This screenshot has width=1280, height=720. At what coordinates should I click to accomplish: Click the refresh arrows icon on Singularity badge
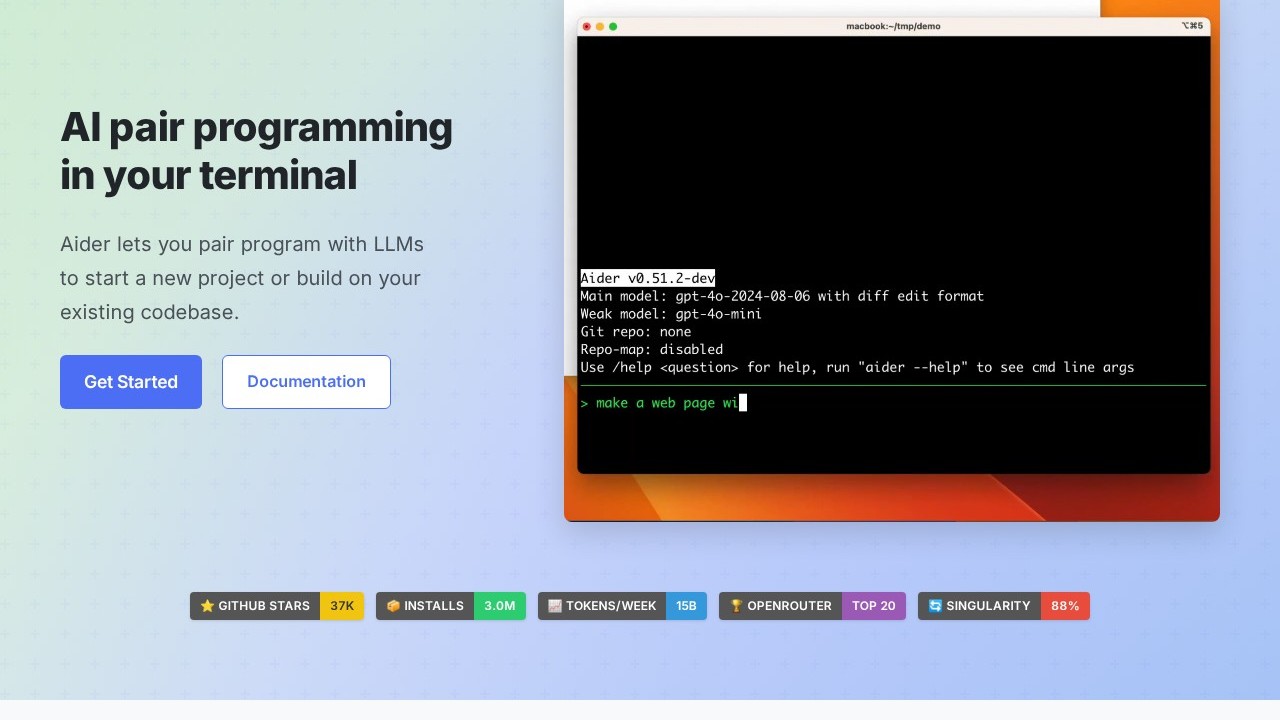935,606
